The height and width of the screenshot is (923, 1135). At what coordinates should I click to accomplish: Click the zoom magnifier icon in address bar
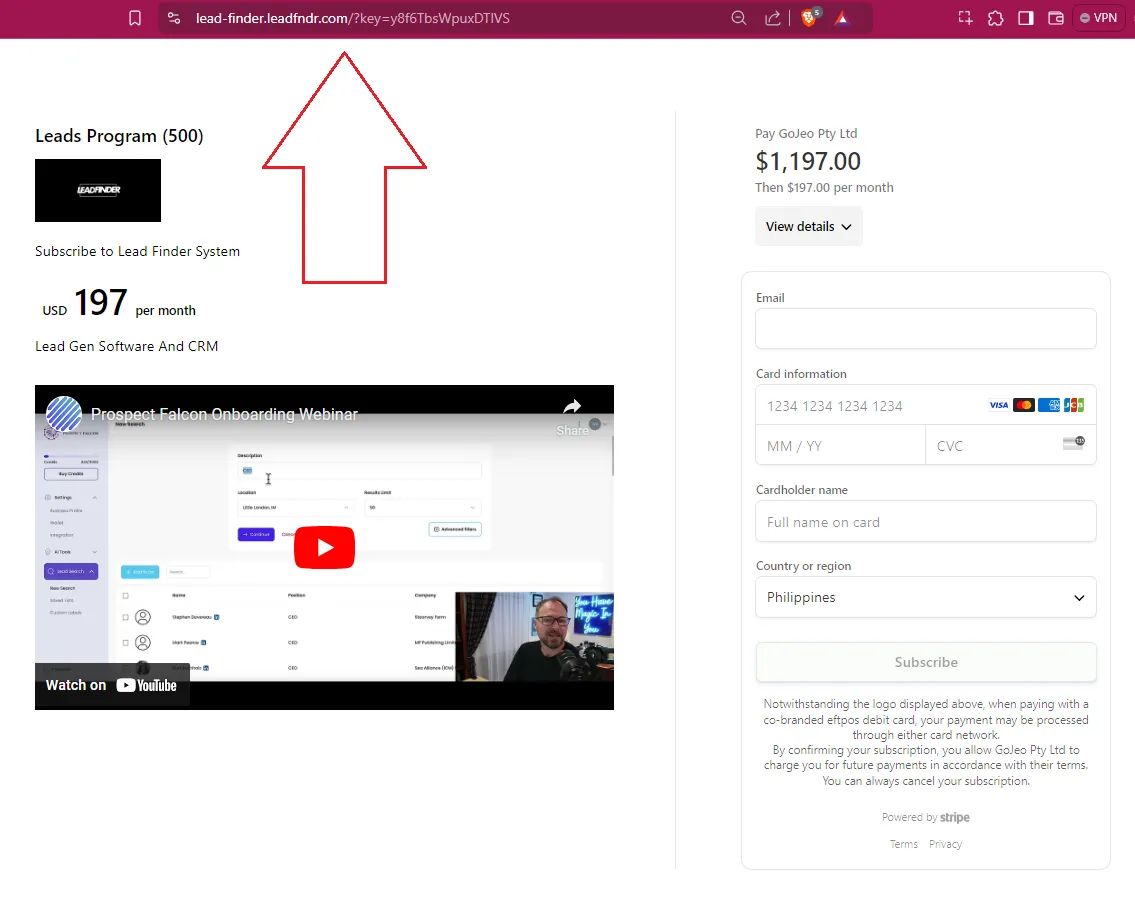tap(738, 18)
